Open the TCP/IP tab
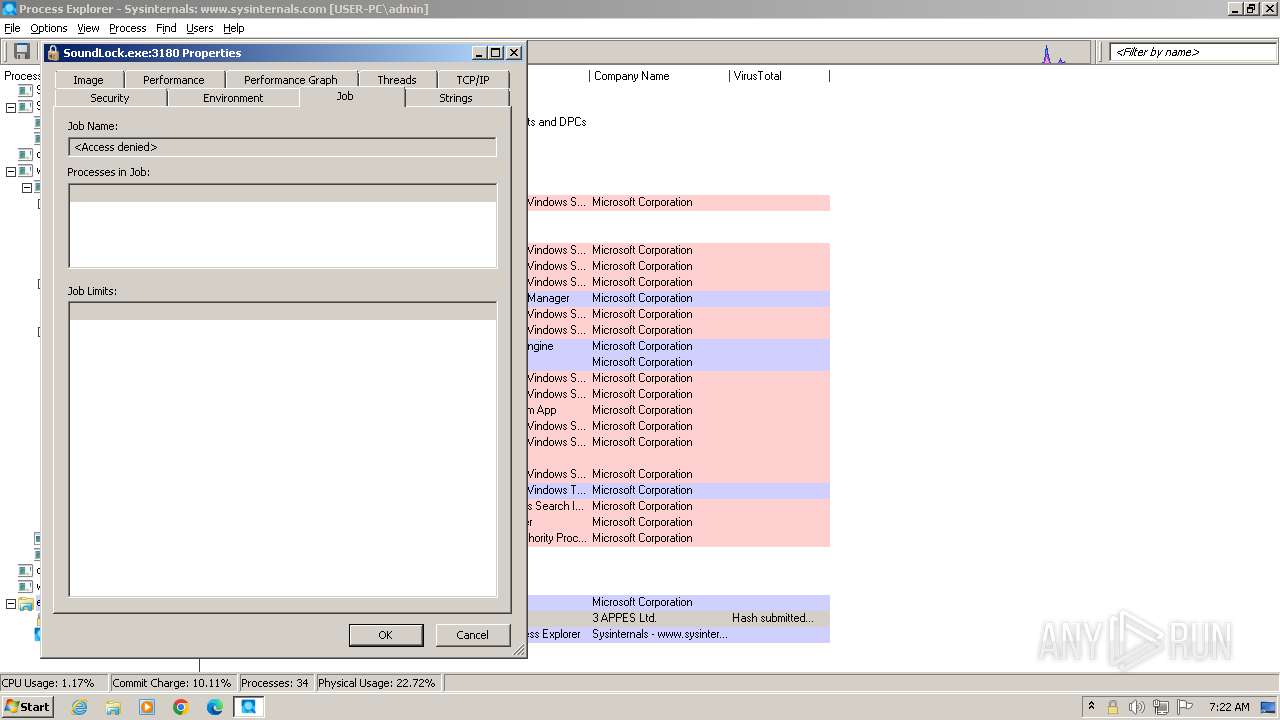Image resolution: width=1280 pixels, height=720 pixels. 473,80
